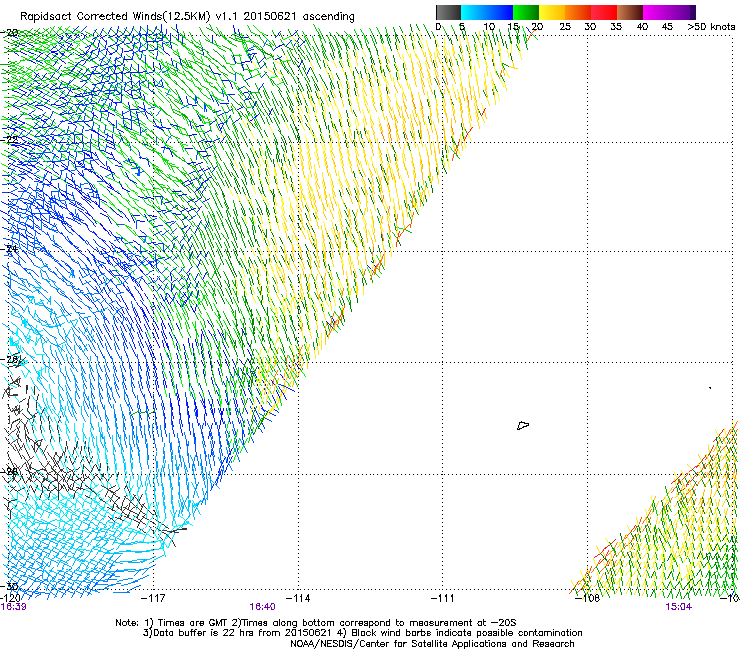The width and height of the screenshot is (740, 650).
Task: Click the '-24' latitude axis label
Action: [x=10, y=249]
